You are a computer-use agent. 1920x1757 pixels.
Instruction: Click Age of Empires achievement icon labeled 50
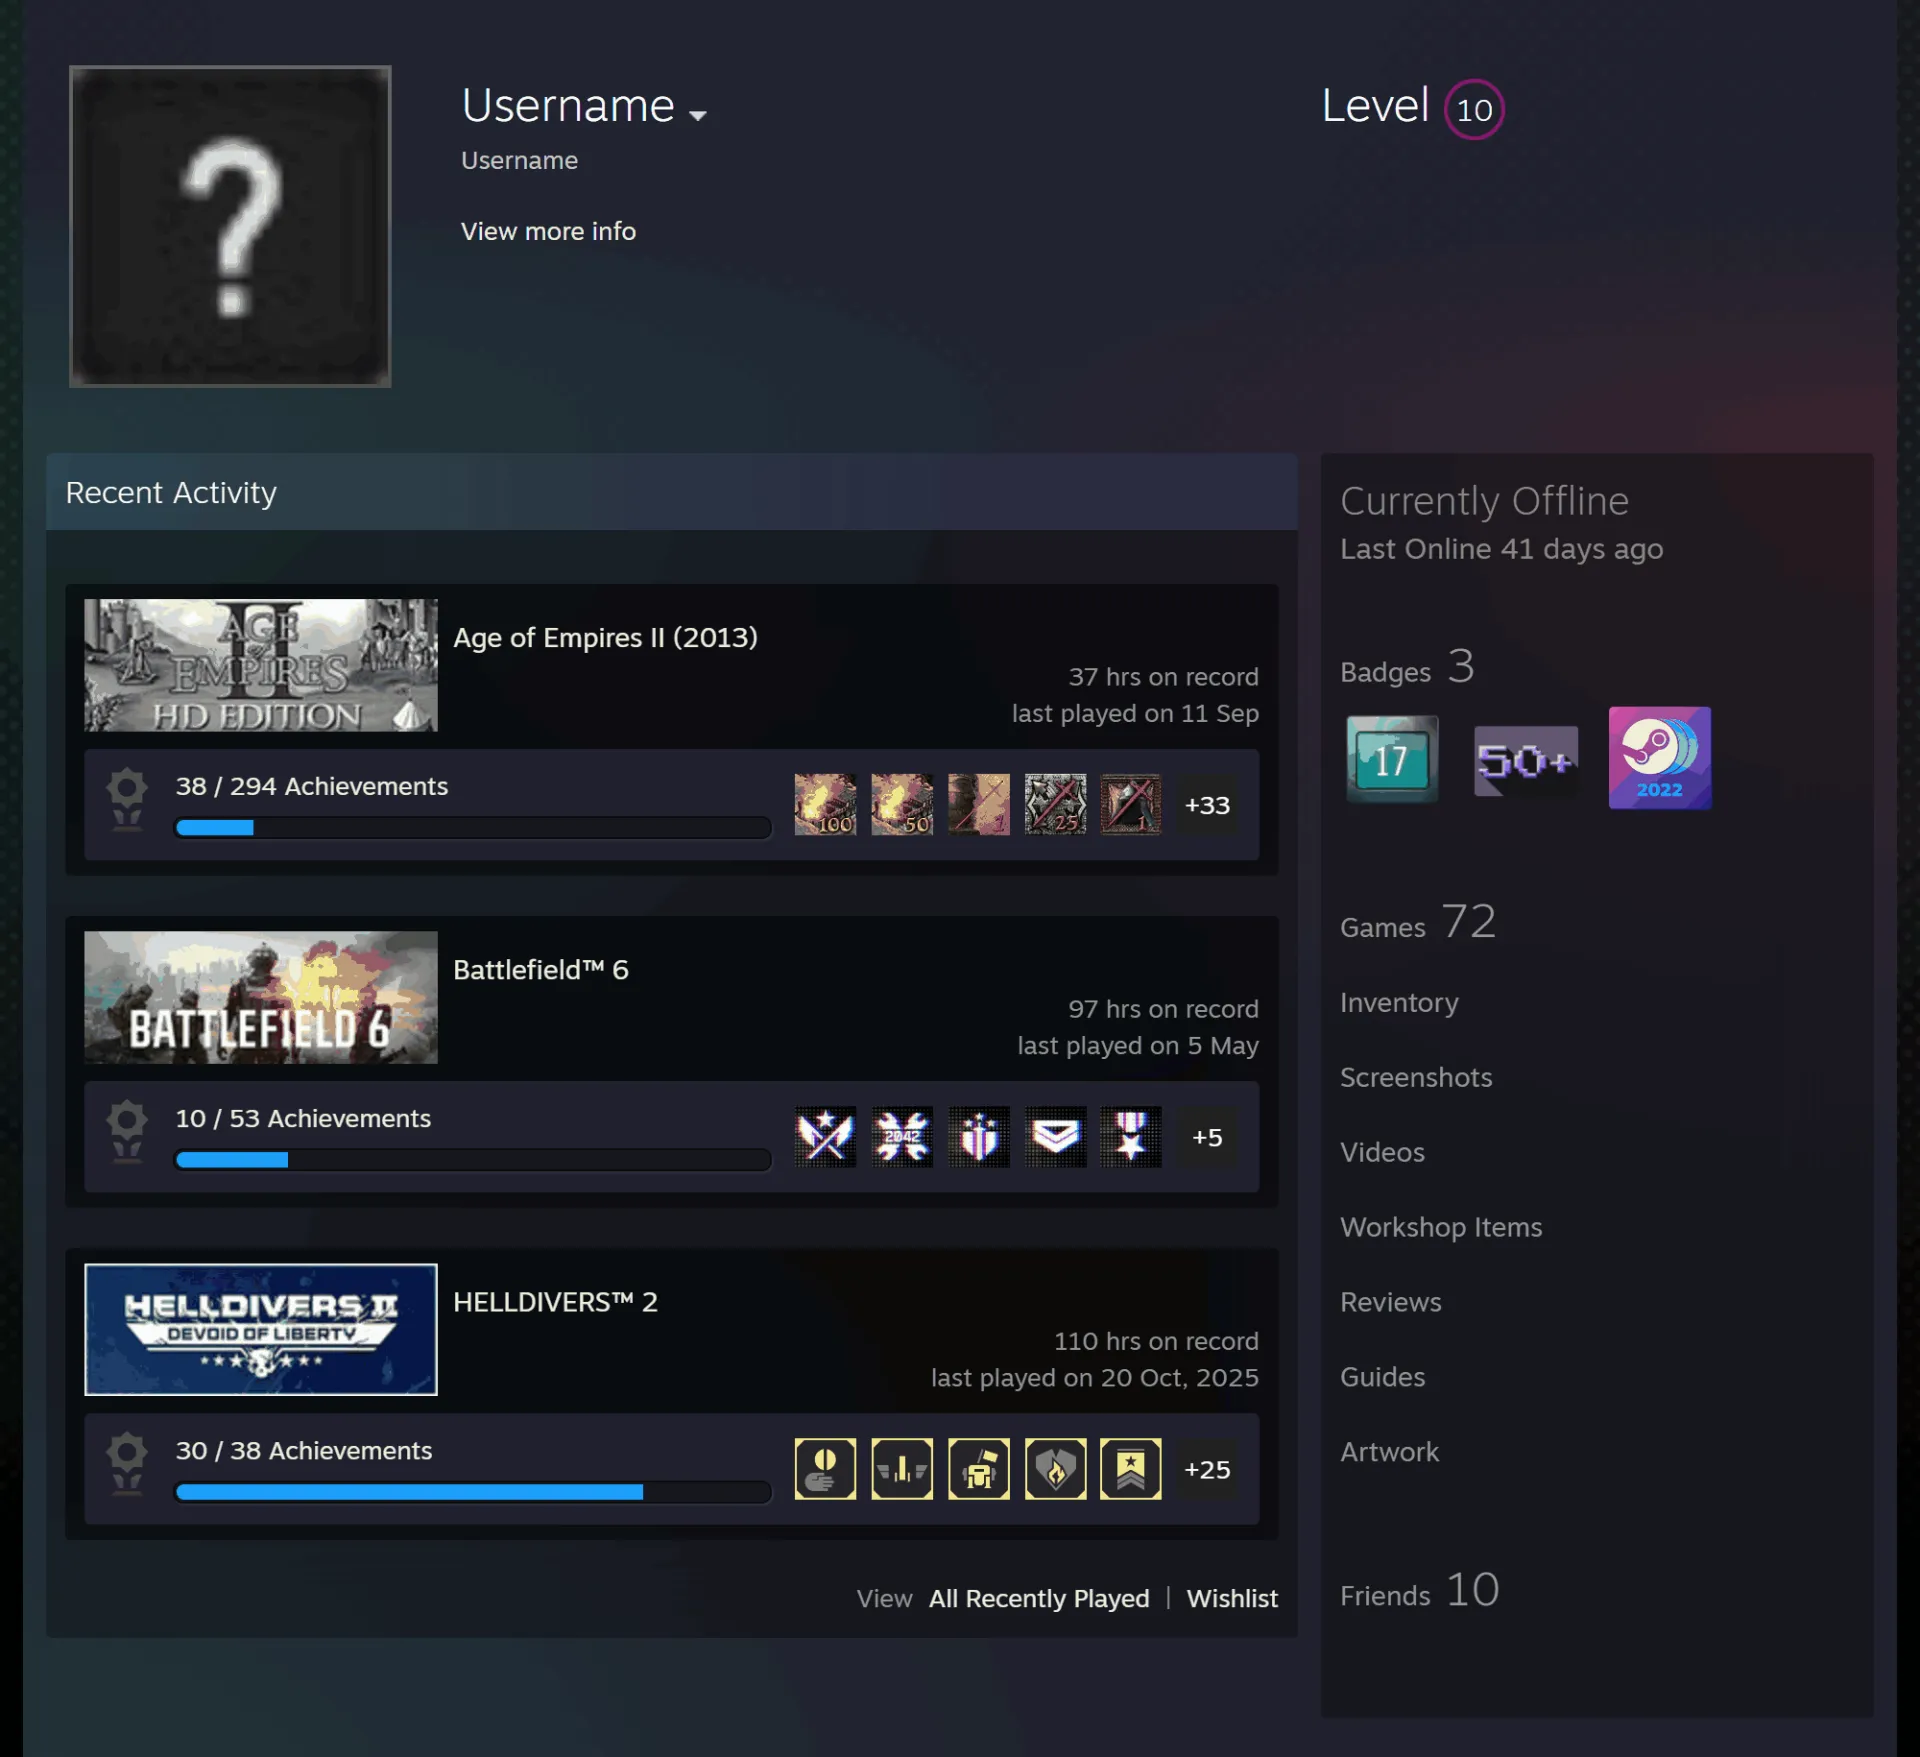point(902,804)
